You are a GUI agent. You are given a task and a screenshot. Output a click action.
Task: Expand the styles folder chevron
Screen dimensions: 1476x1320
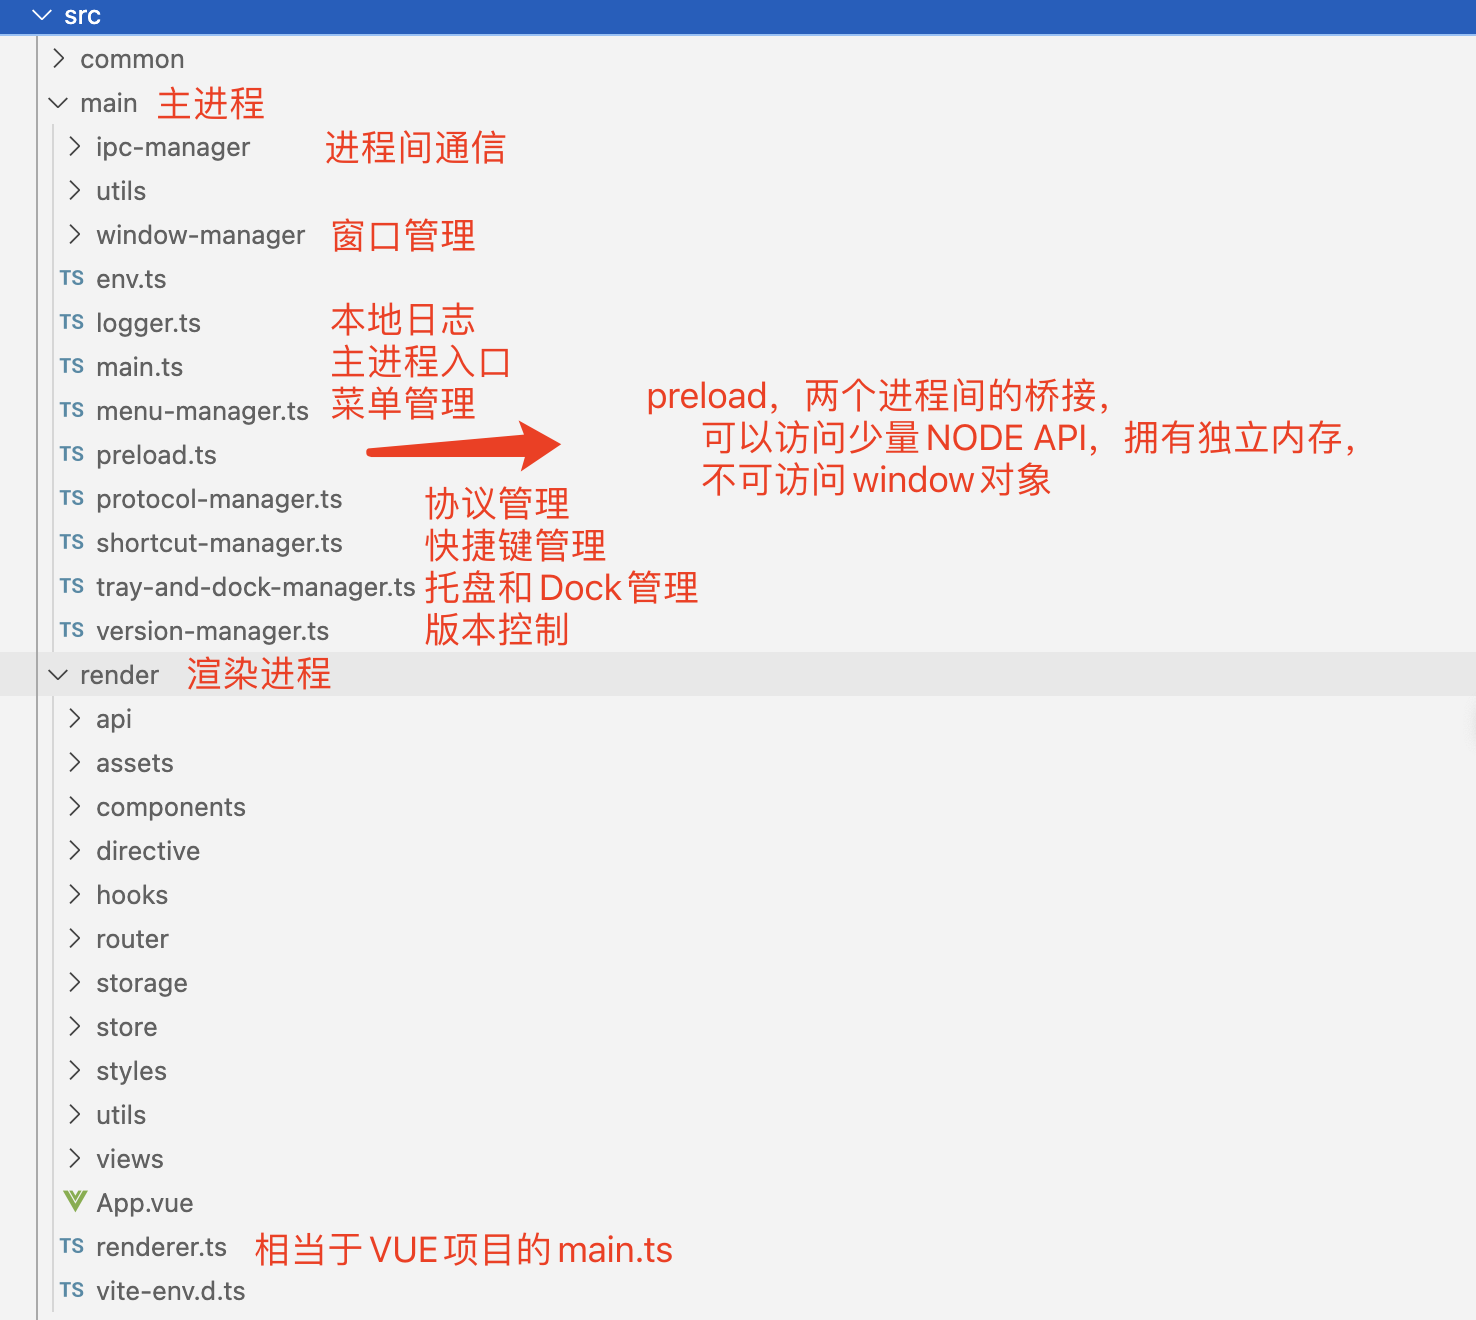coord(75,1071)
